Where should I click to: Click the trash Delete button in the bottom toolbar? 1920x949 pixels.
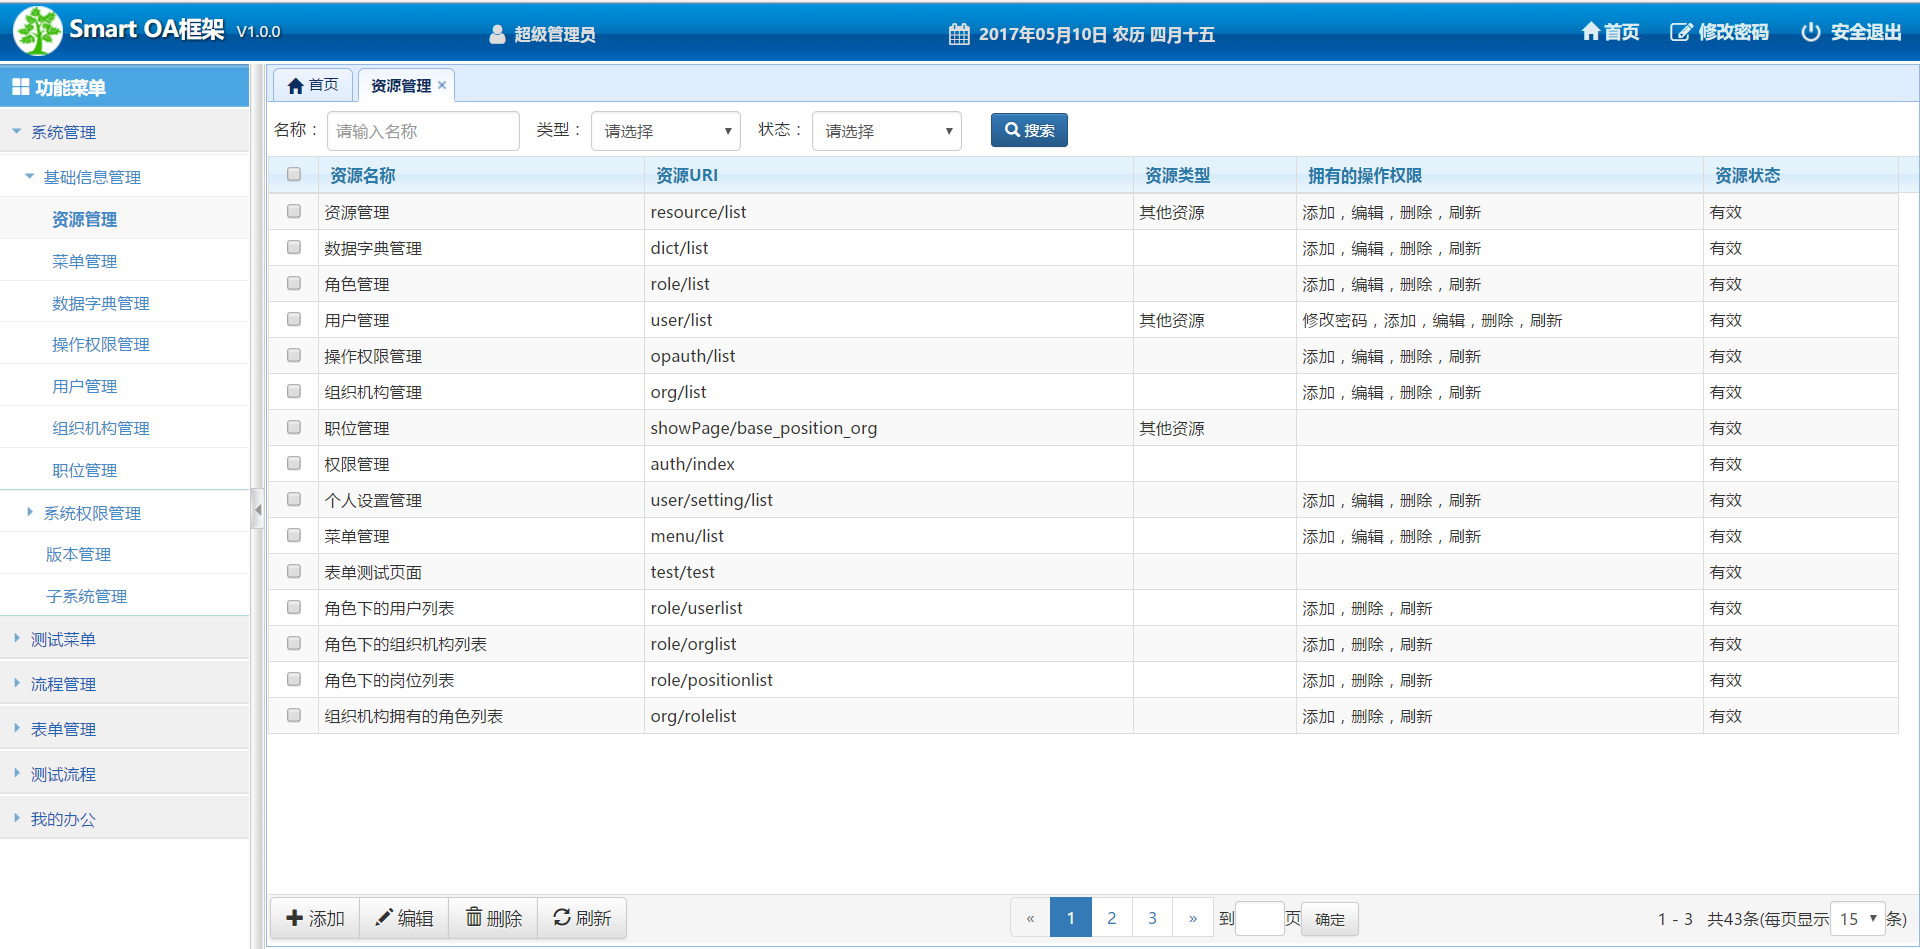tap(494, 918)
